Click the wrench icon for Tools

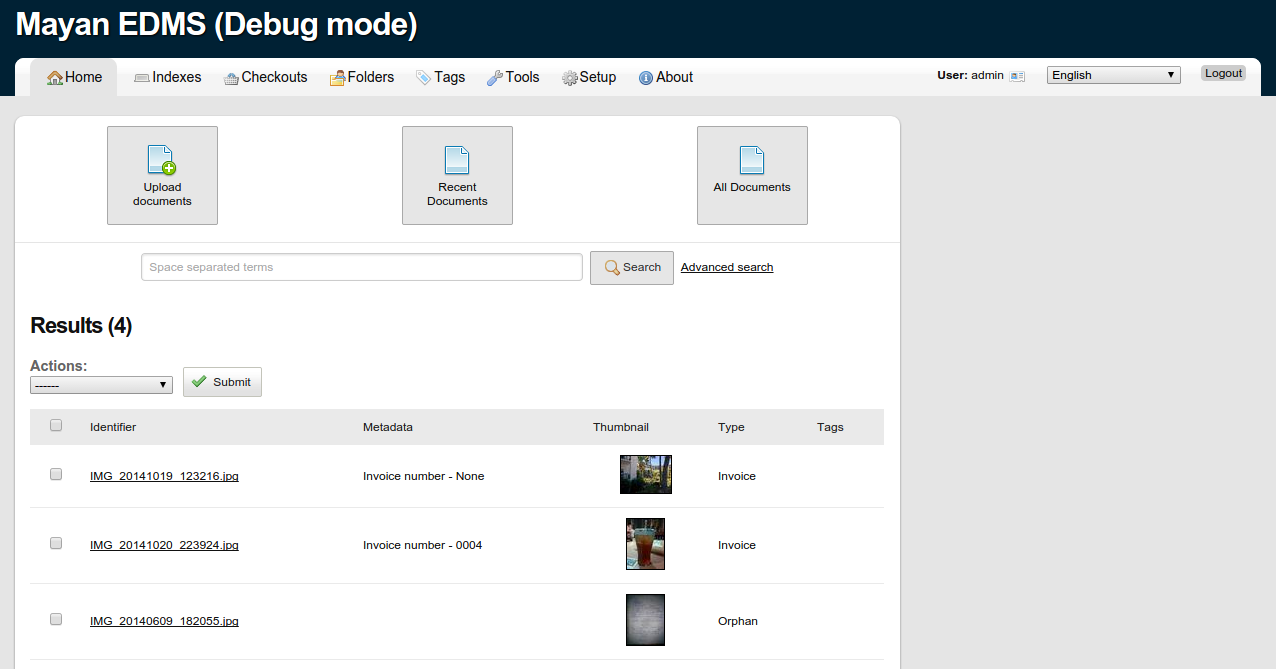coord(495,78)
